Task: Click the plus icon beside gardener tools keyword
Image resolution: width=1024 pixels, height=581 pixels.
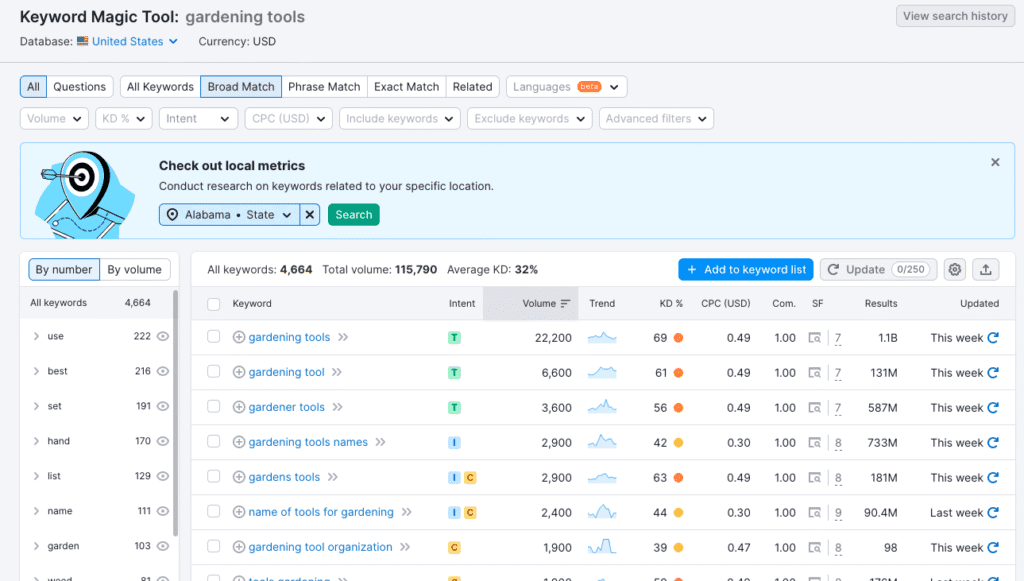Action: (x=238, y=406)
